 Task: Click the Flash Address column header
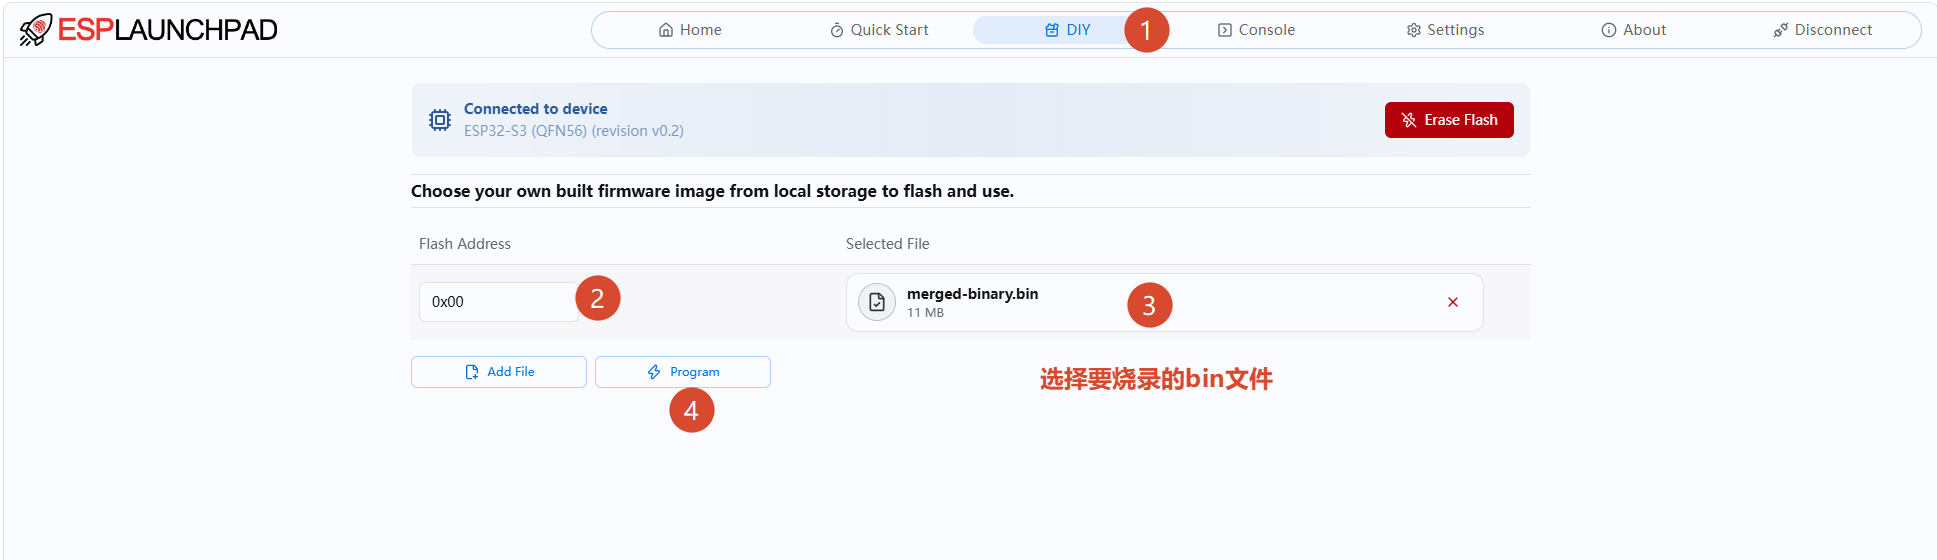pyautogui.click(x=465, y=244)
